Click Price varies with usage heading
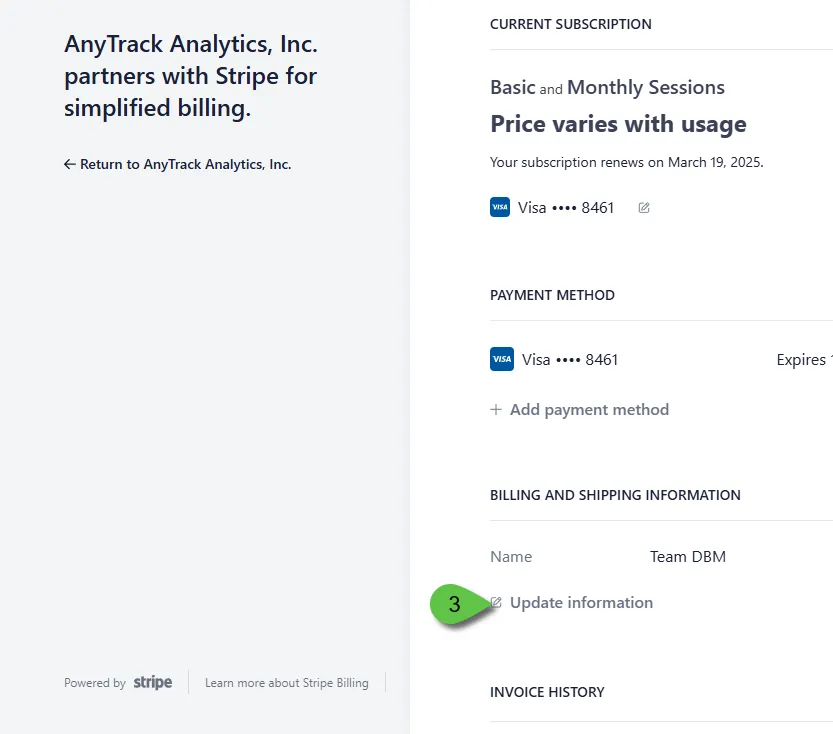The image size is (833, 734). pyautogui.click(x=618, y=124)
